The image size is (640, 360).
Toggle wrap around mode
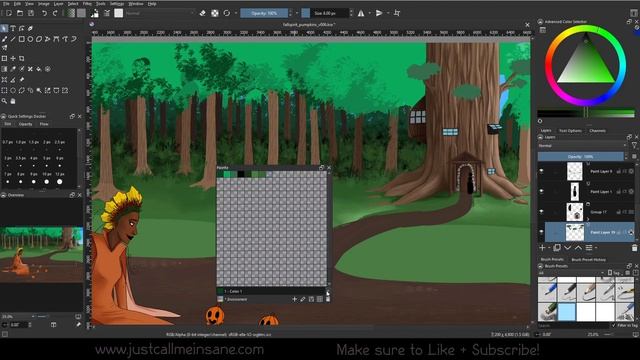click(x=397, y=13)
